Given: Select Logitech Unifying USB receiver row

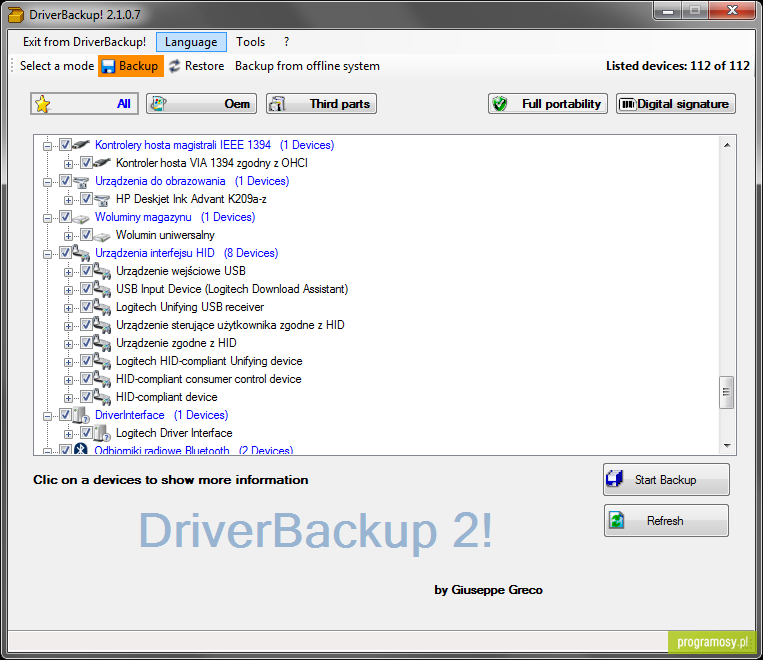Looking at the screenshot, I should (190, 307).
